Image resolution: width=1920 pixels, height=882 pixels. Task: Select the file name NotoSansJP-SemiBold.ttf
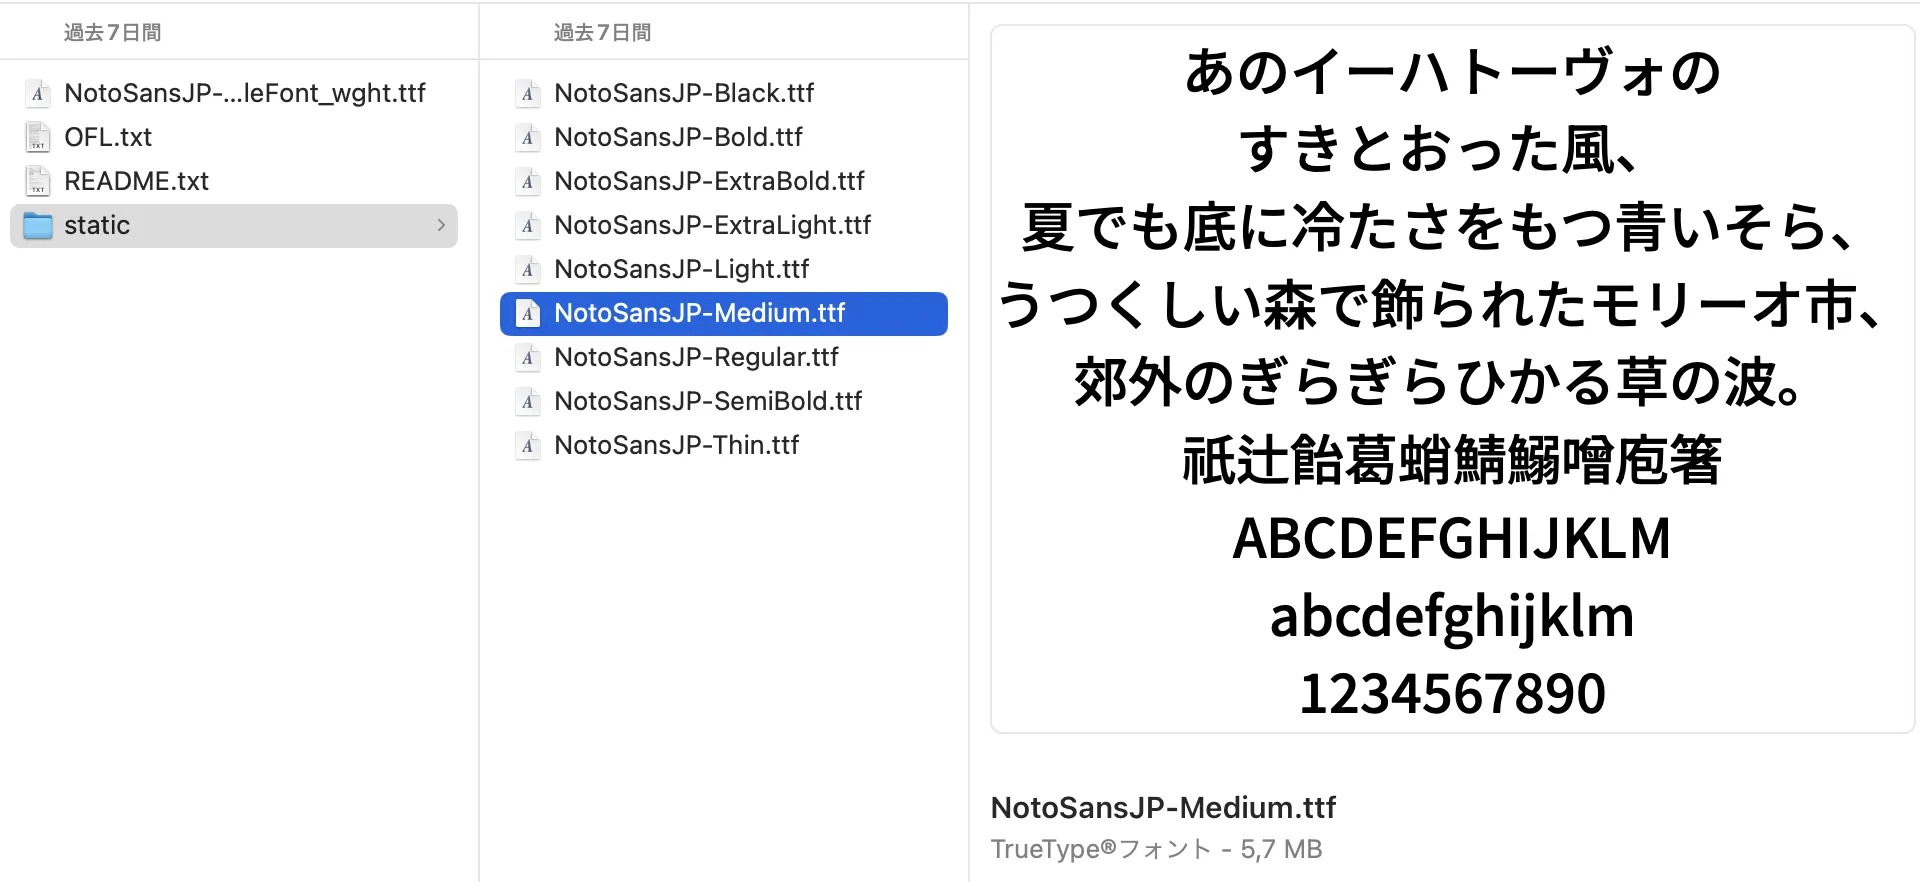point(708,401)
